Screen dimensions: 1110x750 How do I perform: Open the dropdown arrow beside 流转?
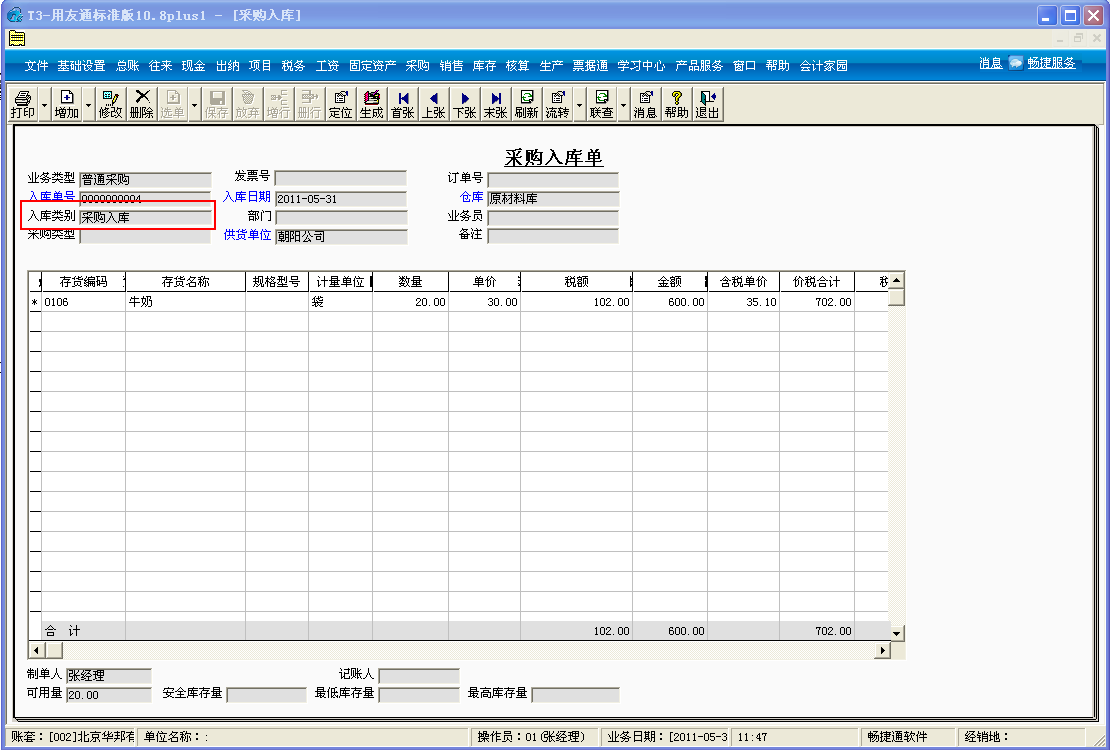(578, 104)
